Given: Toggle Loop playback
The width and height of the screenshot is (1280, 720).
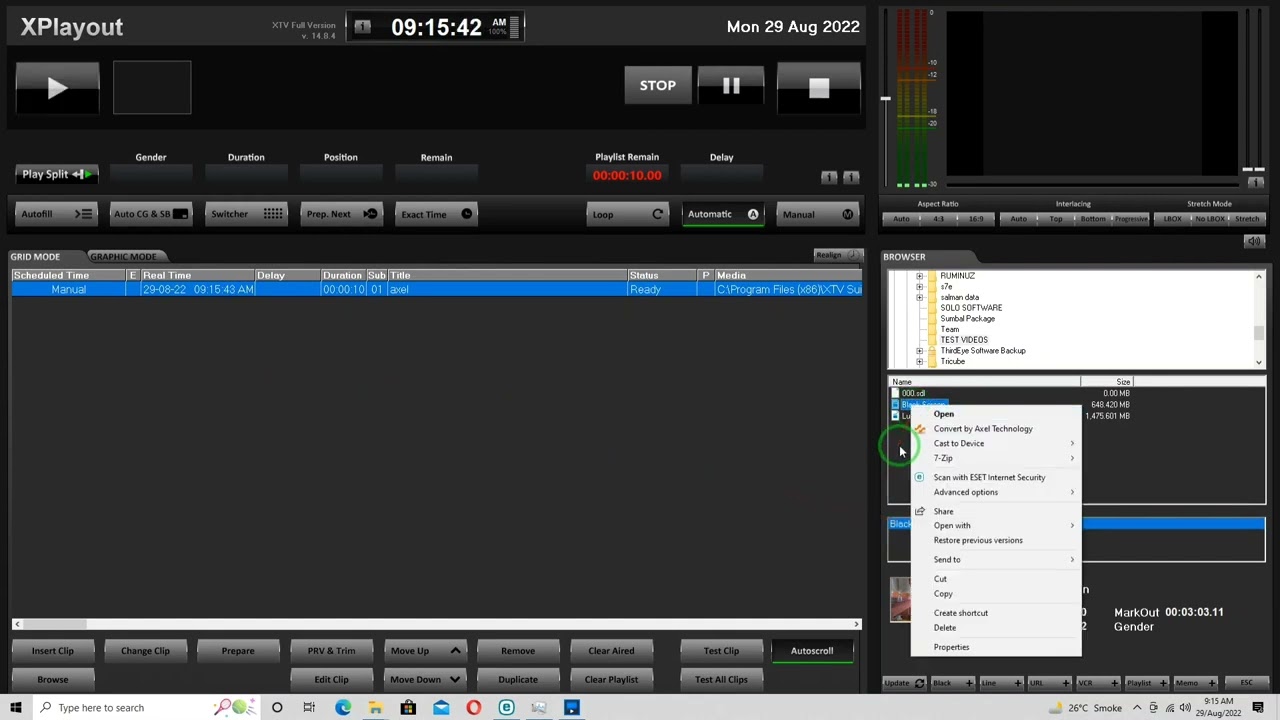Looking at the screenshot, I should pyautogui.click(x=627, y=214).
